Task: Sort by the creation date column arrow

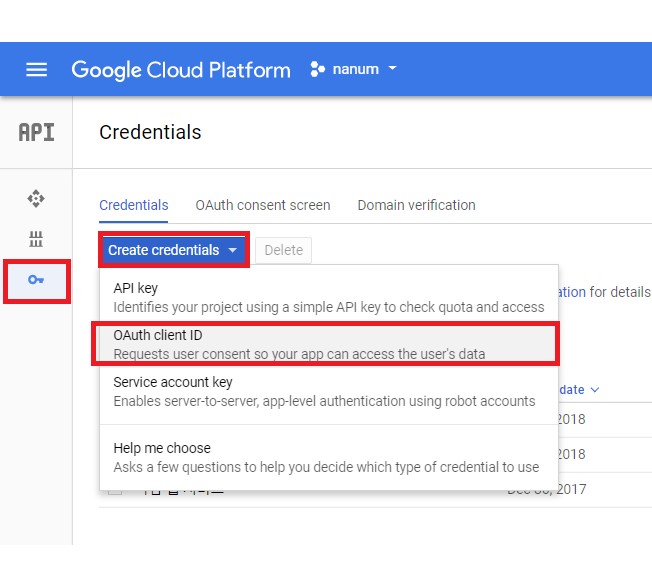Action: coord(595,390)
